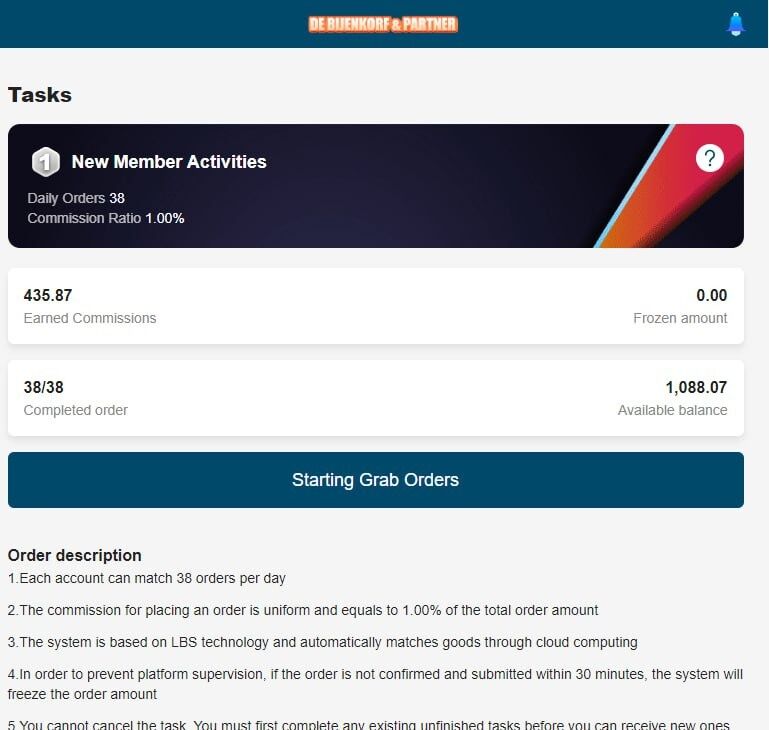Click the 30 minutes freeze rule text

tap(375, 684)
